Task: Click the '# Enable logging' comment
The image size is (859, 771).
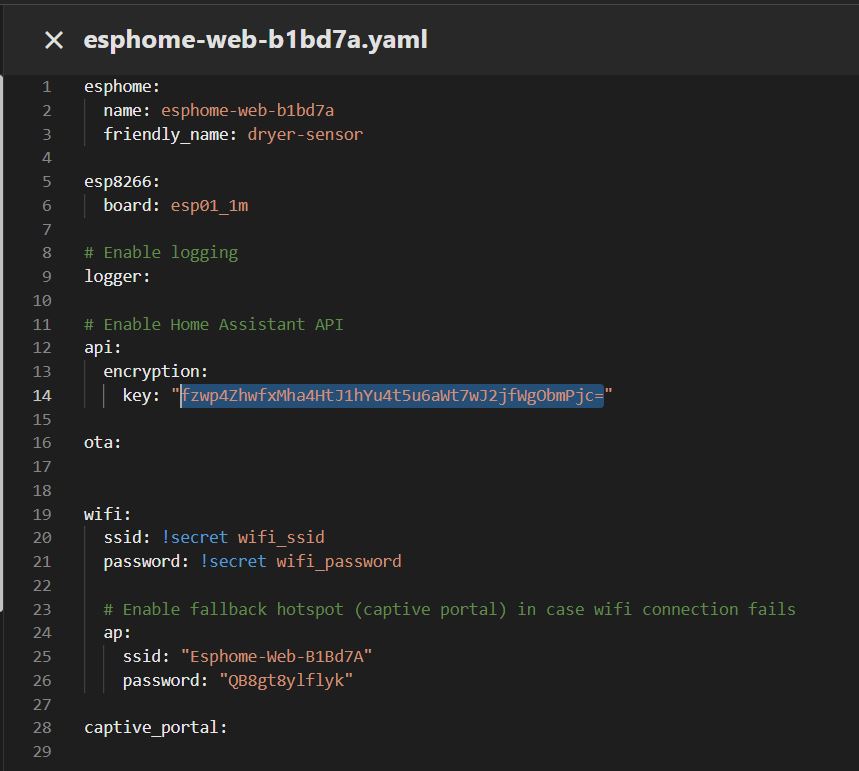Action: click(161, 253)
